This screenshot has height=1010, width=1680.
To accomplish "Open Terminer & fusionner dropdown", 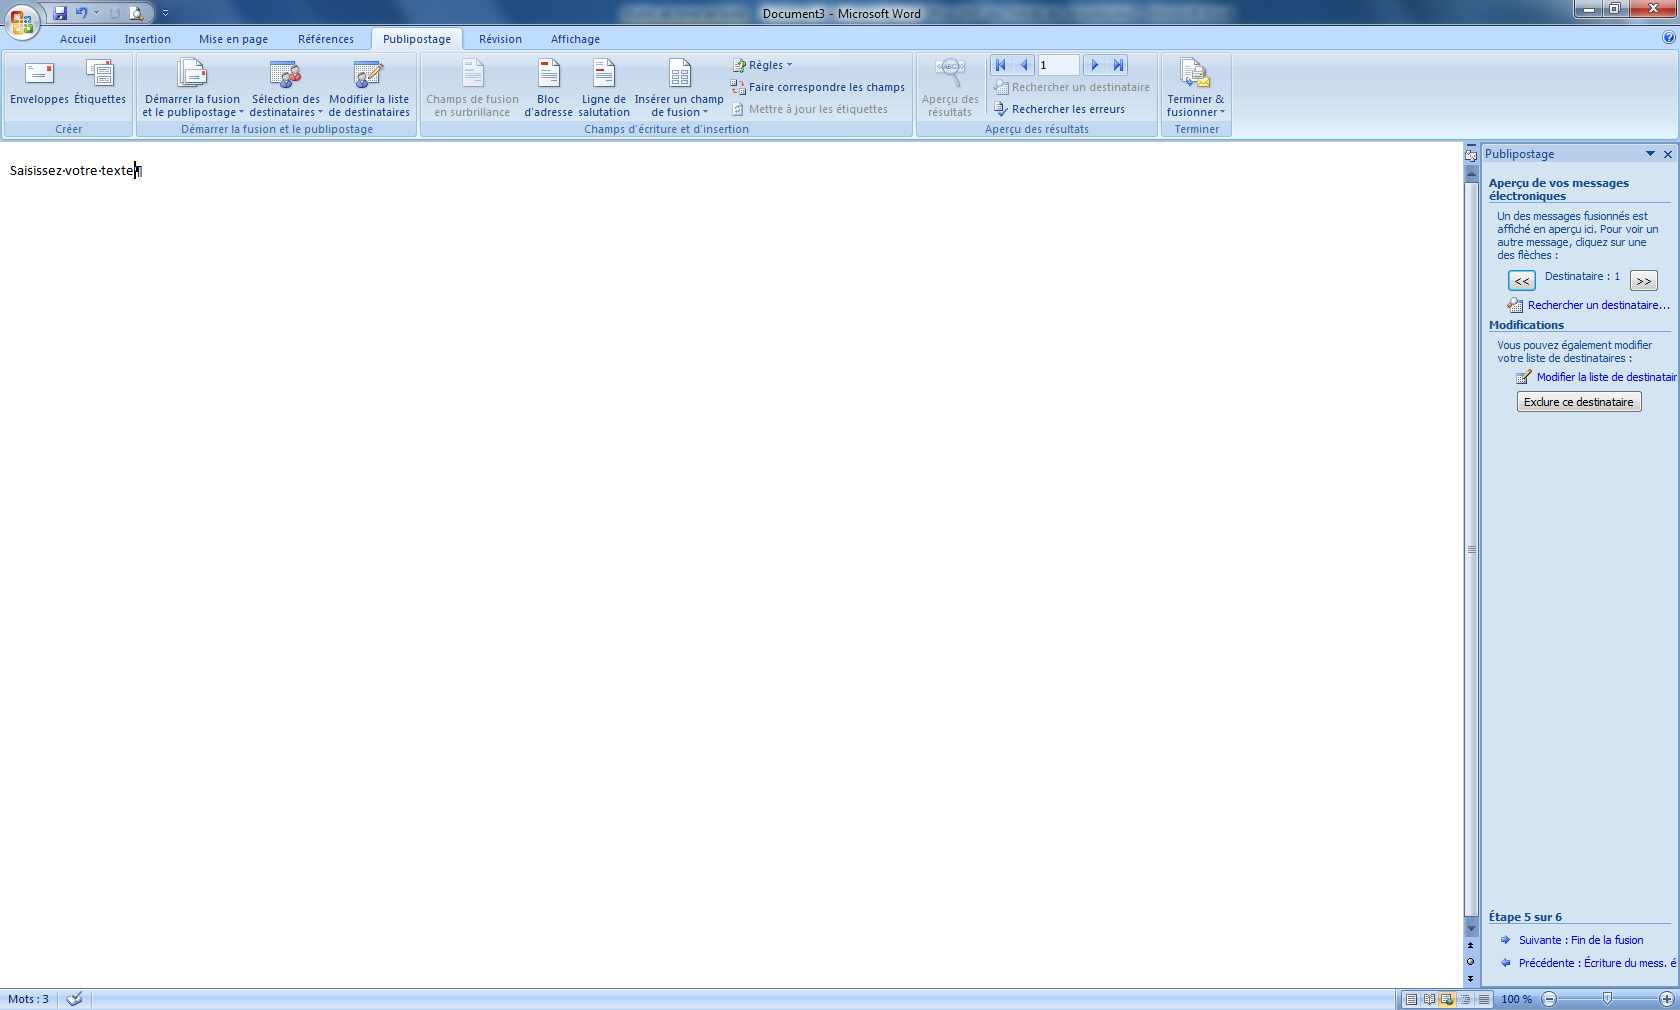I will click(x=1196, y=88).
